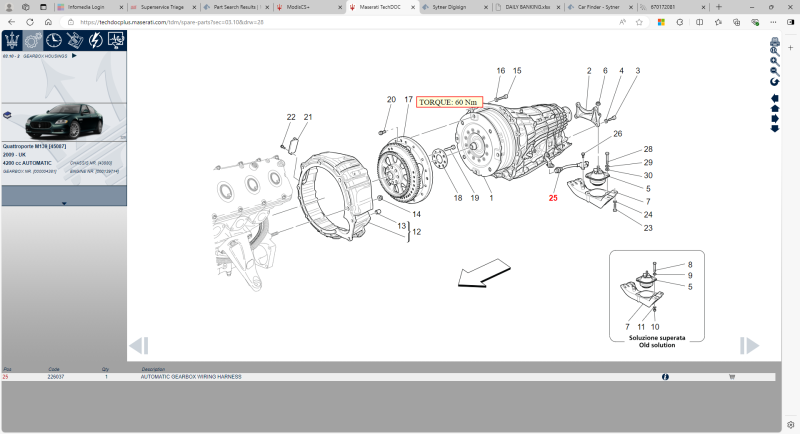Open browser settings and more menu
Screen dimensions: 800x434
[x=773, y=22]
